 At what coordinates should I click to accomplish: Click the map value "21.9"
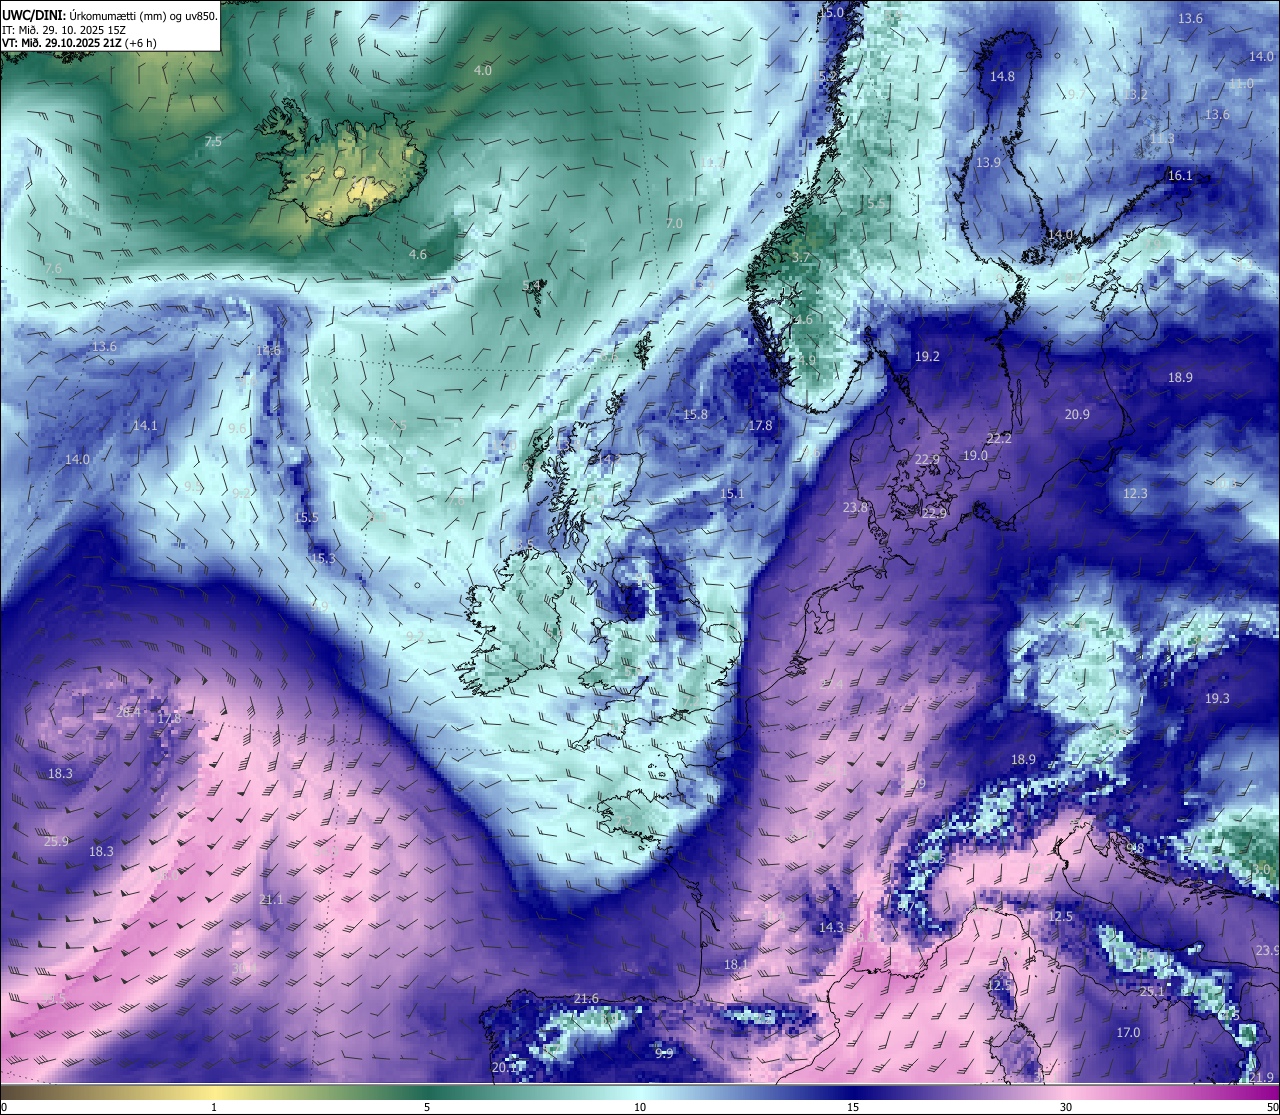coord(1262,1078)
